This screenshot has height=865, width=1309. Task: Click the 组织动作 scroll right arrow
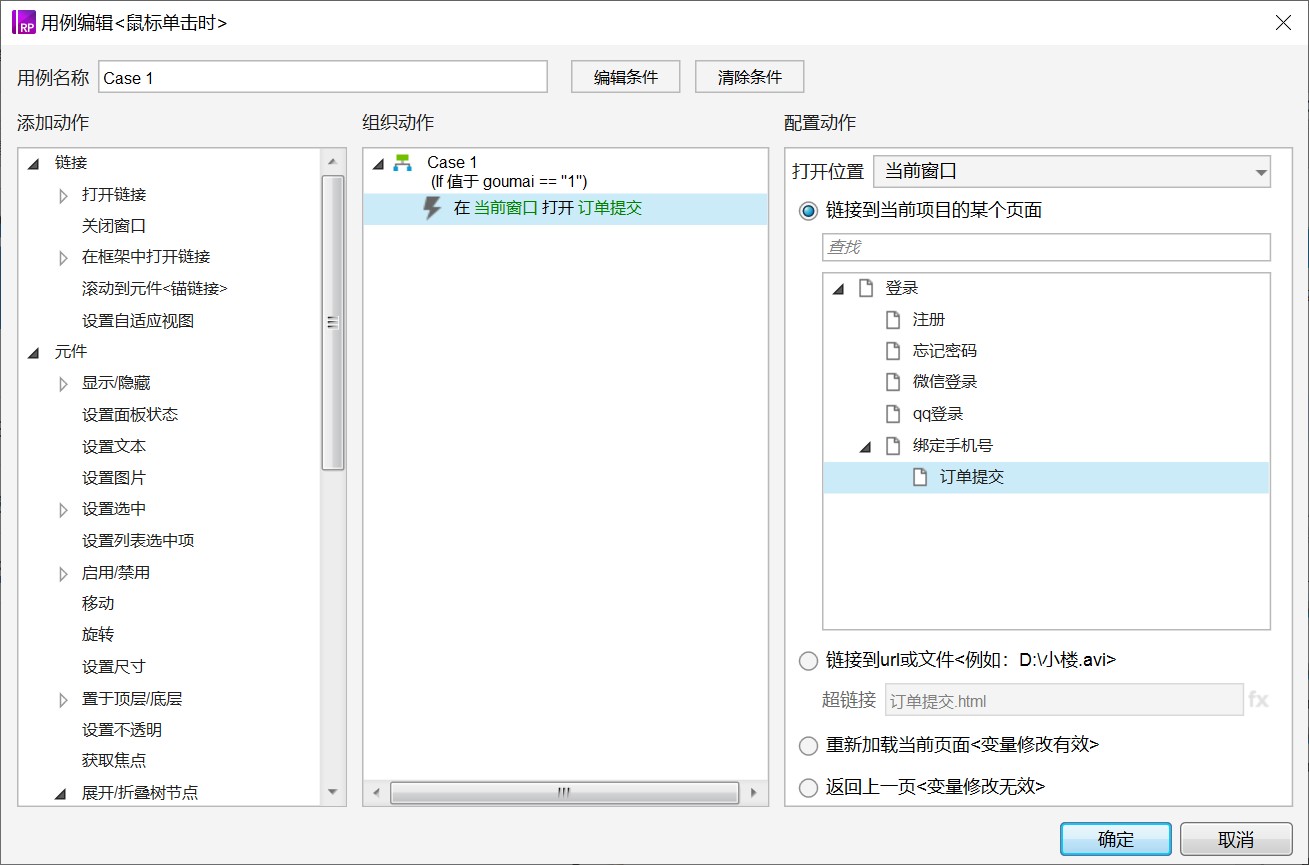pos(754,793)
